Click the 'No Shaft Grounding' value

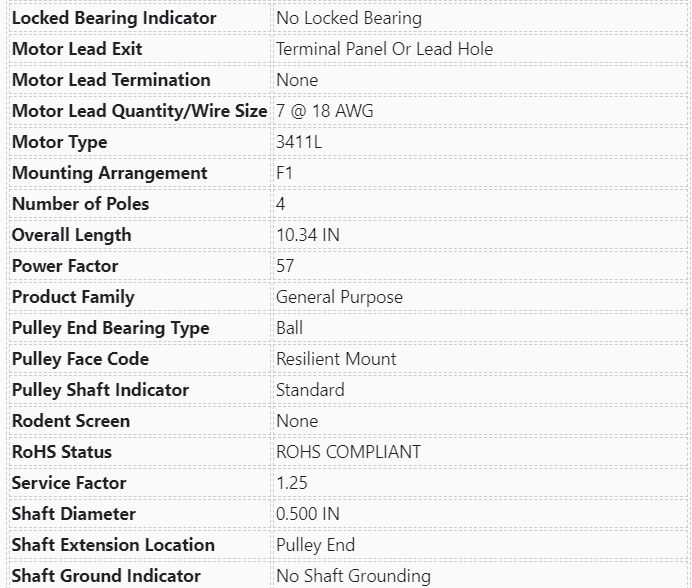click(x=353, y=576)
